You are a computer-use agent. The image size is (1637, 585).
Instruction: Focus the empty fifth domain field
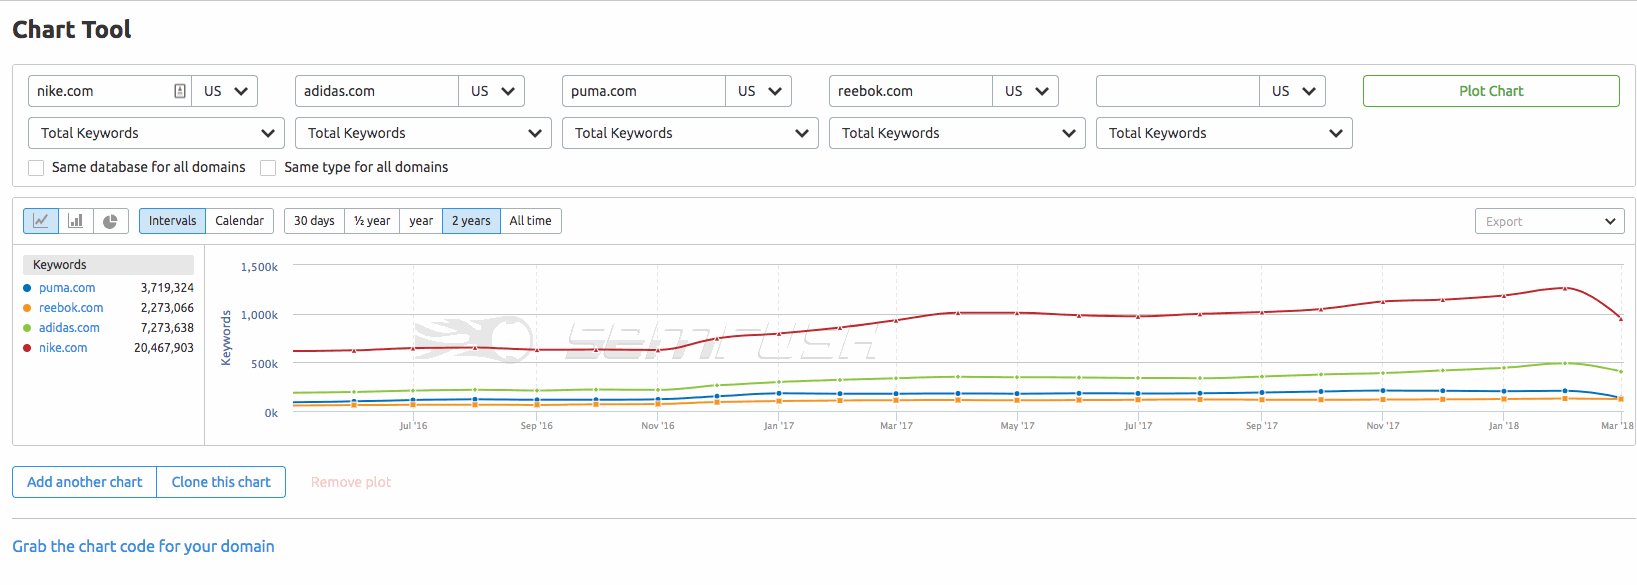pos(1178,91)
